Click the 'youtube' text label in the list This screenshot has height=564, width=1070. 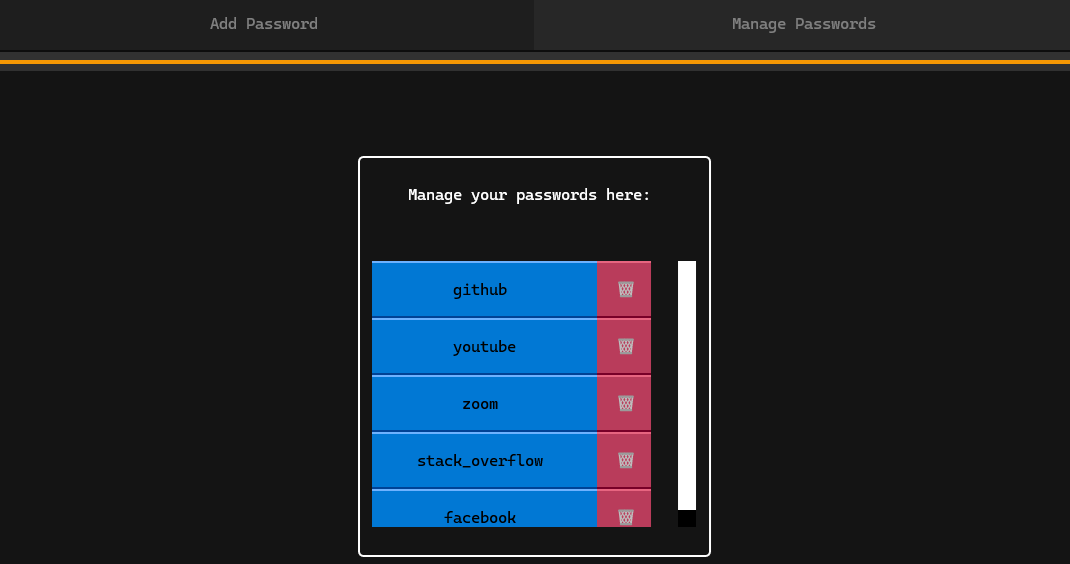click(x=485, y=347)
